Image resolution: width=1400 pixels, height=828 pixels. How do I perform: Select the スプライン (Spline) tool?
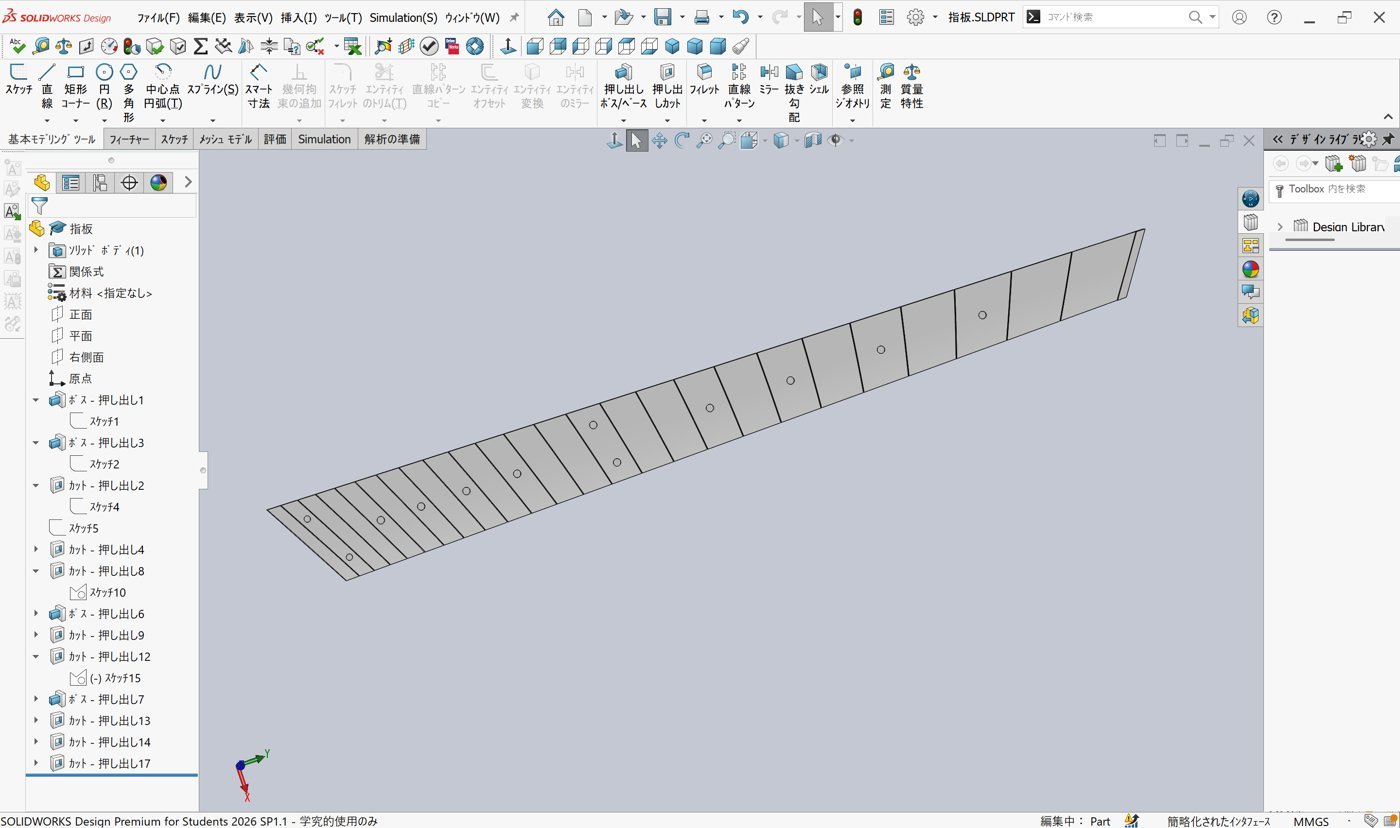coord(212,80)
